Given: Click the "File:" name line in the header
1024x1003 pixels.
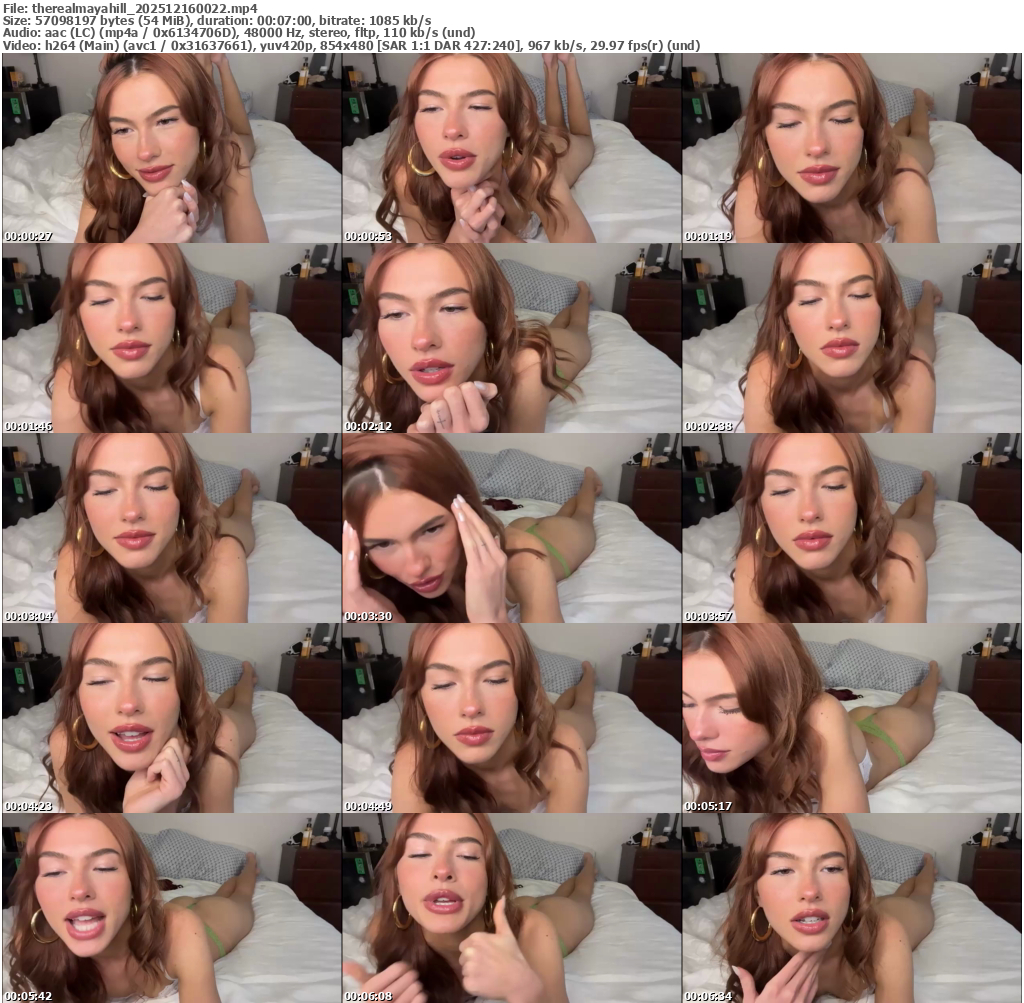Looking at the screenshot, I should coord(130,8).
